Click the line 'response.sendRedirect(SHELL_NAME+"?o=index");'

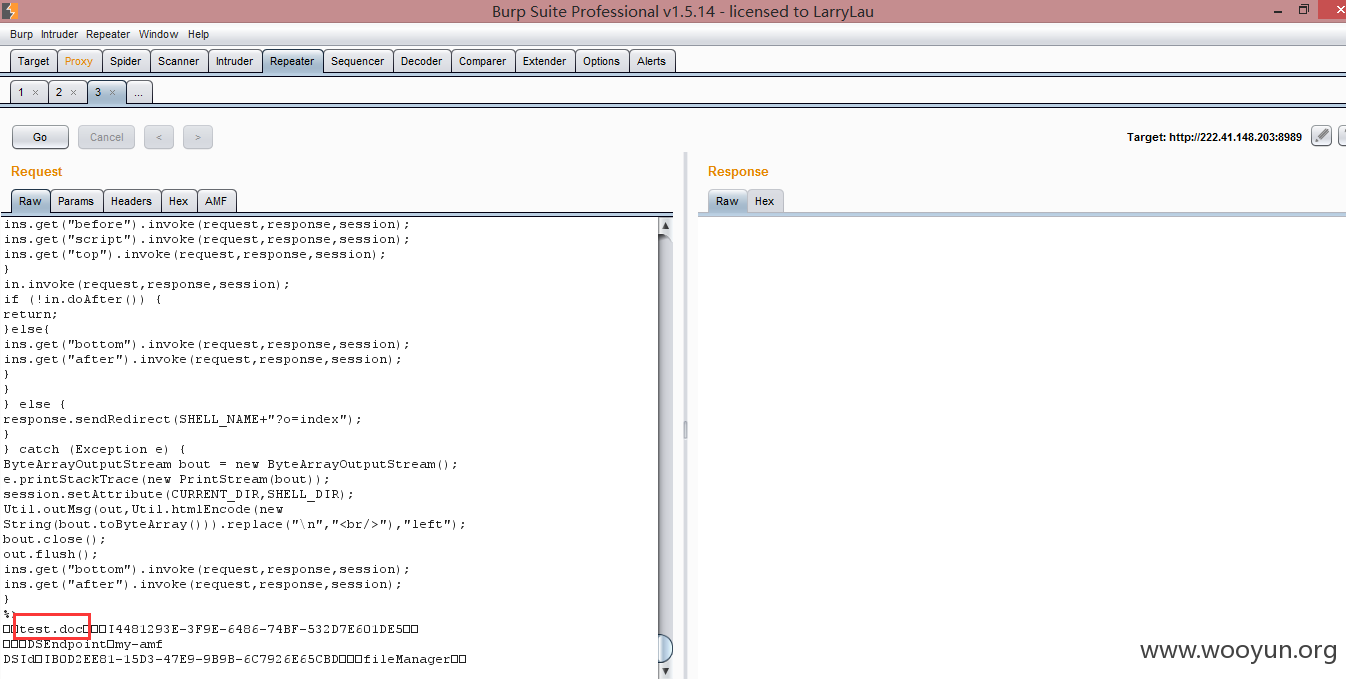(x=183, y=419)
